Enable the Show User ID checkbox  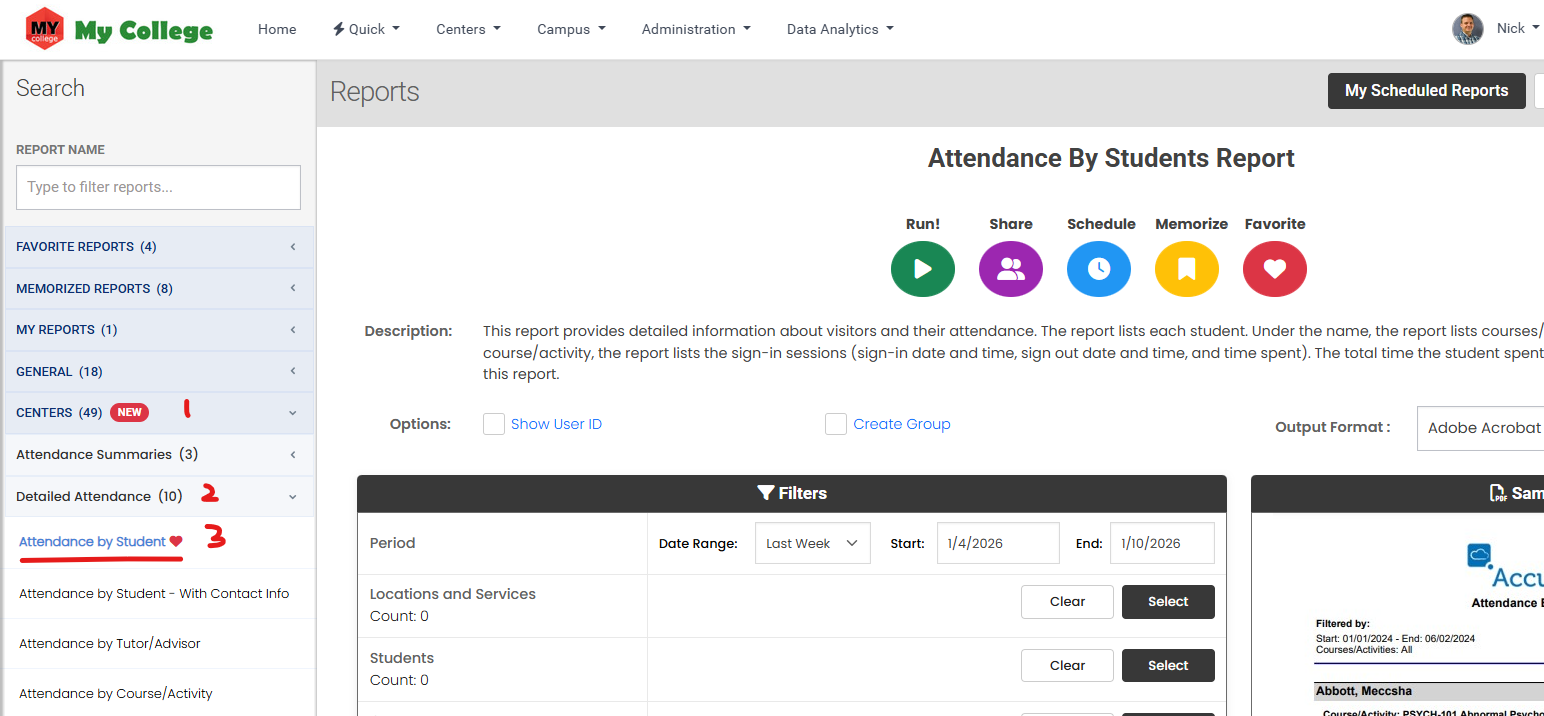(494, 424)
